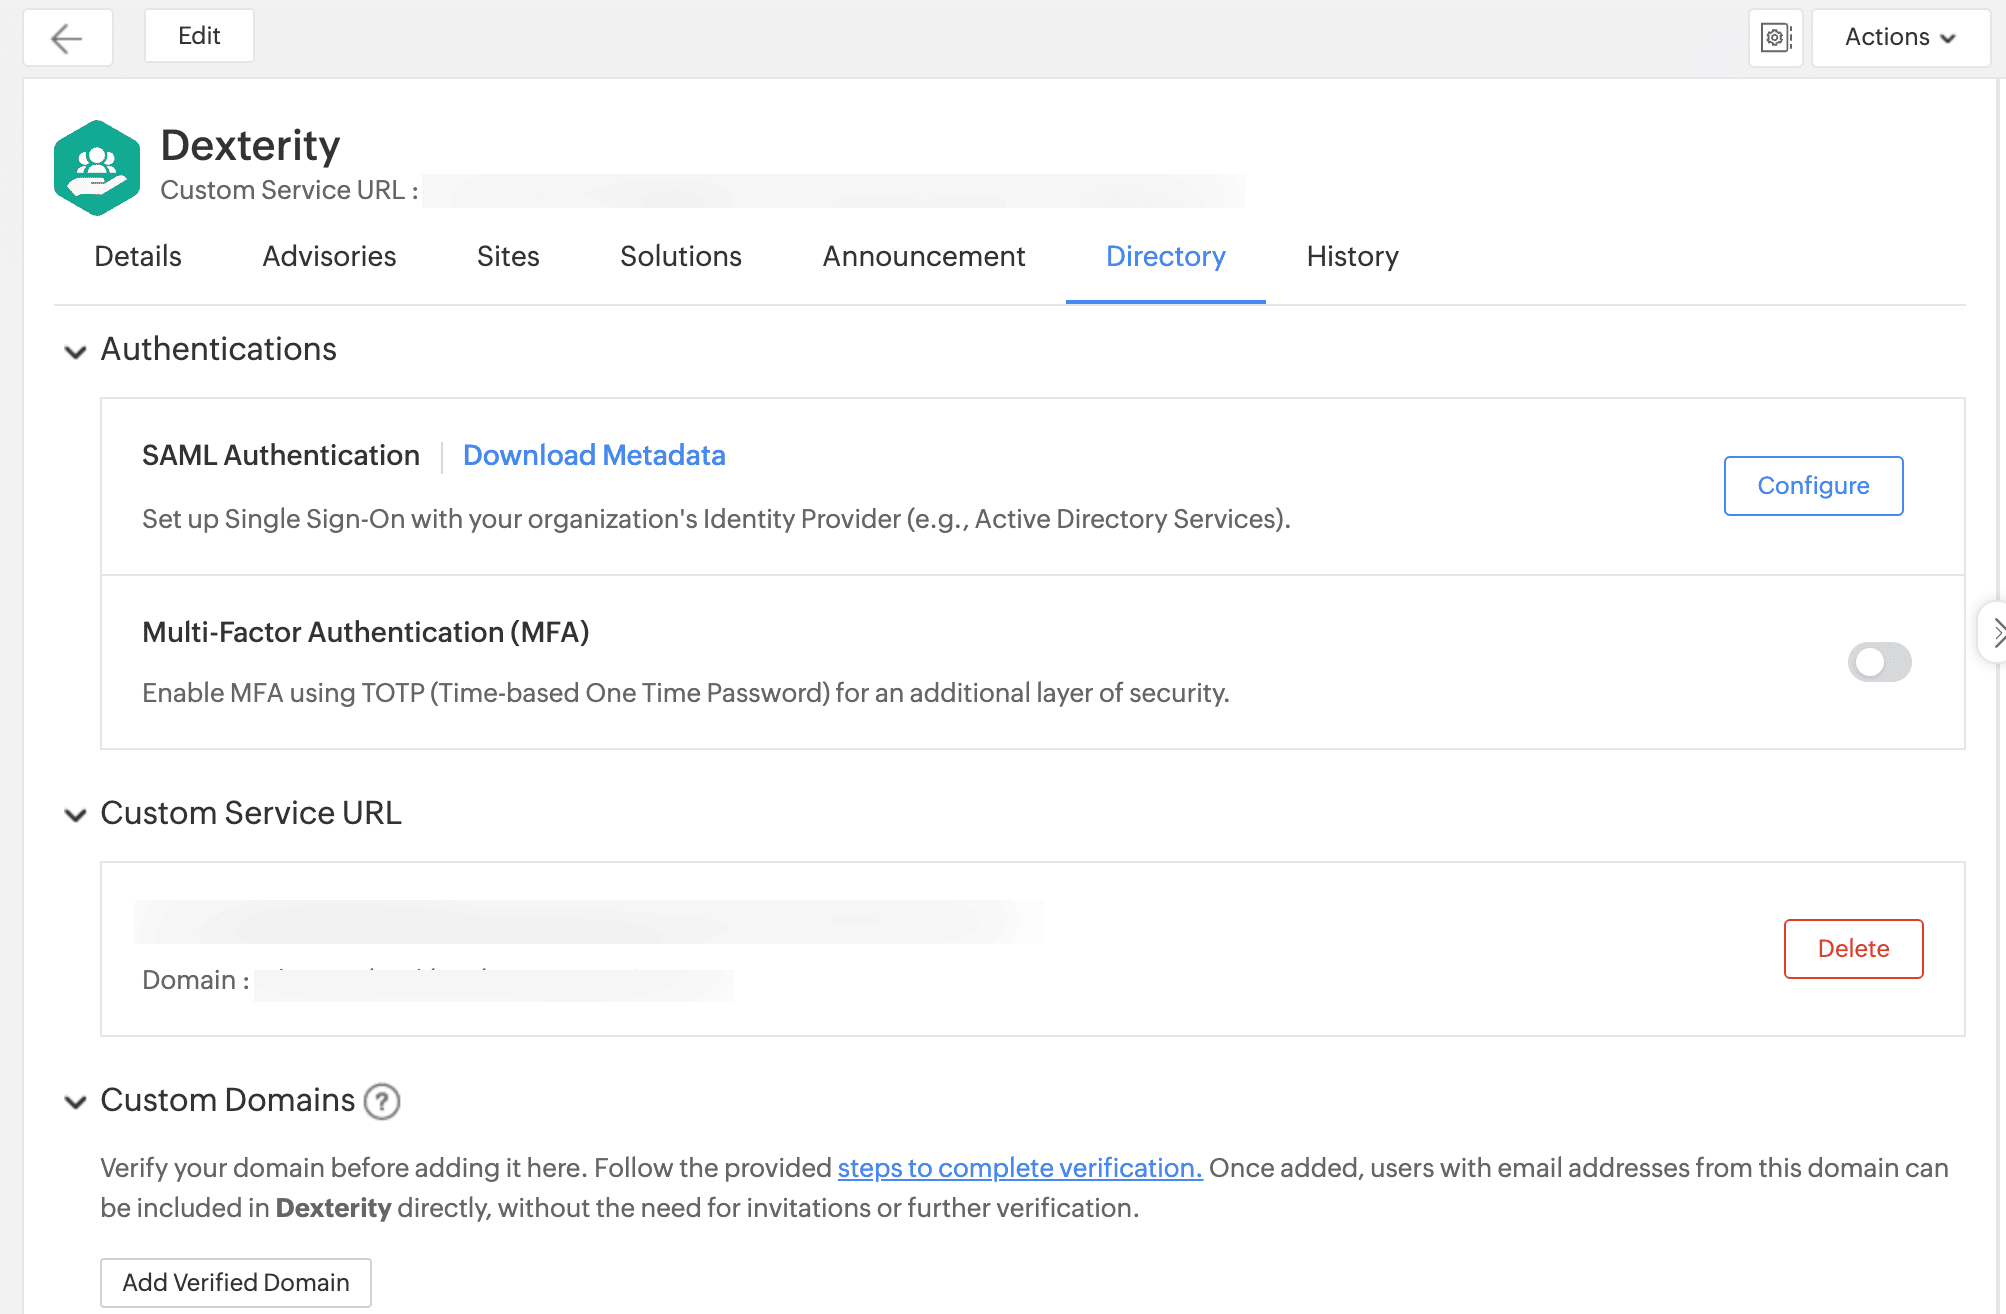Screen dimensions: 2006x1314
Task: Open the Advisories tab
Action: point(329,257)
